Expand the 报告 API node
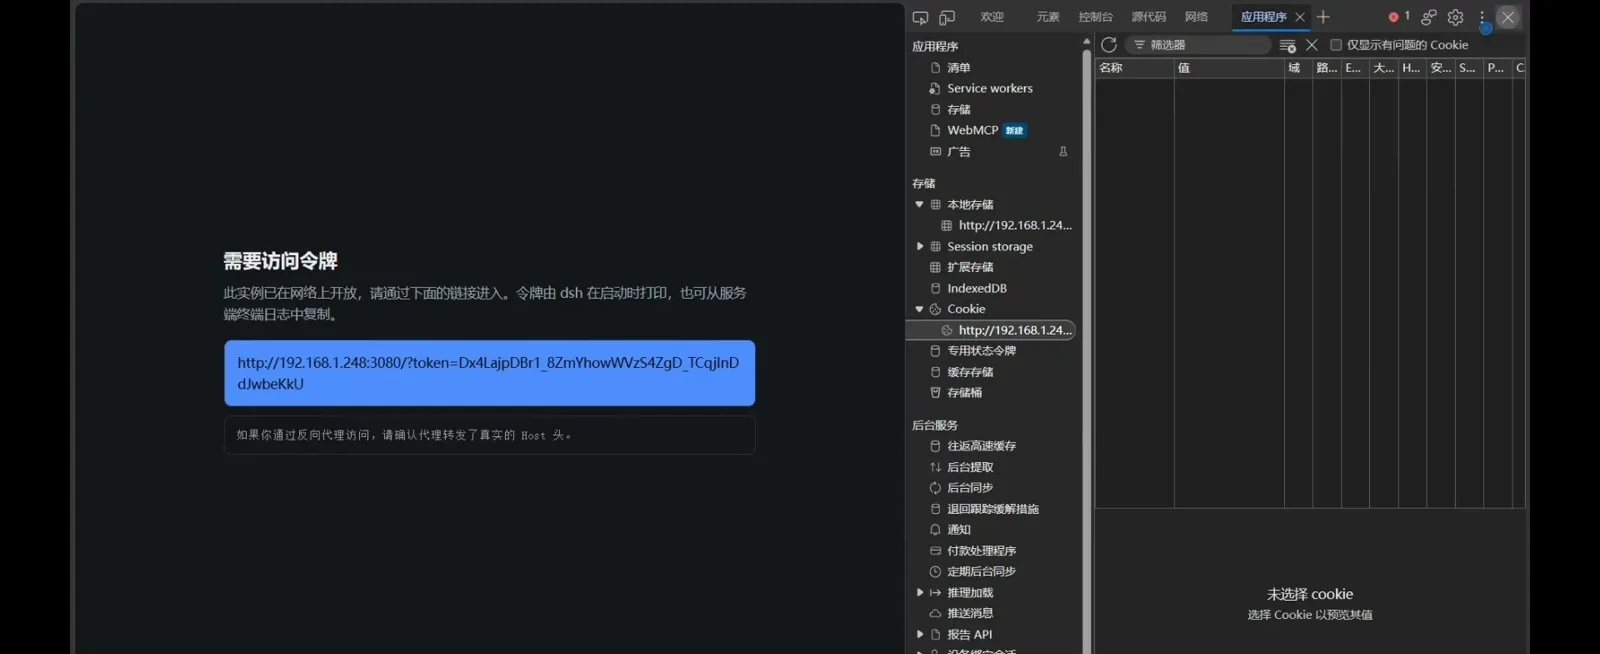This screenshot has height=654, width=1600. (x=920, y=634)
